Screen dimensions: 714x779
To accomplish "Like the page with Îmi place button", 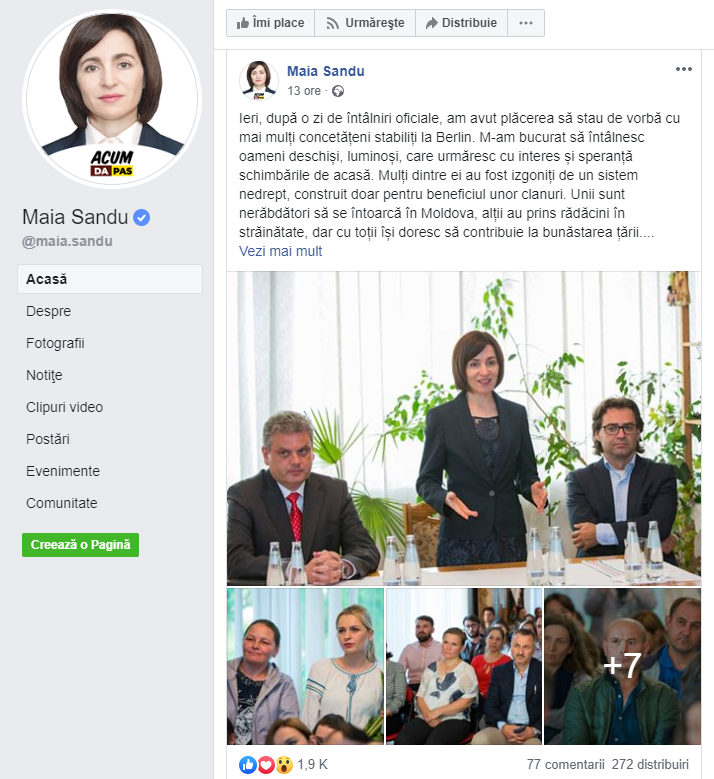I will click(x=270, y=23).
